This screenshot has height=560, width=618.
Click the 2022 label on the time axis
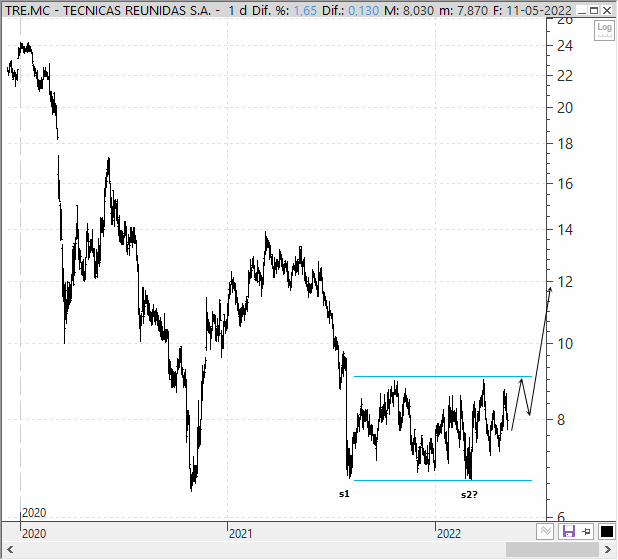(x=449, y=534)
